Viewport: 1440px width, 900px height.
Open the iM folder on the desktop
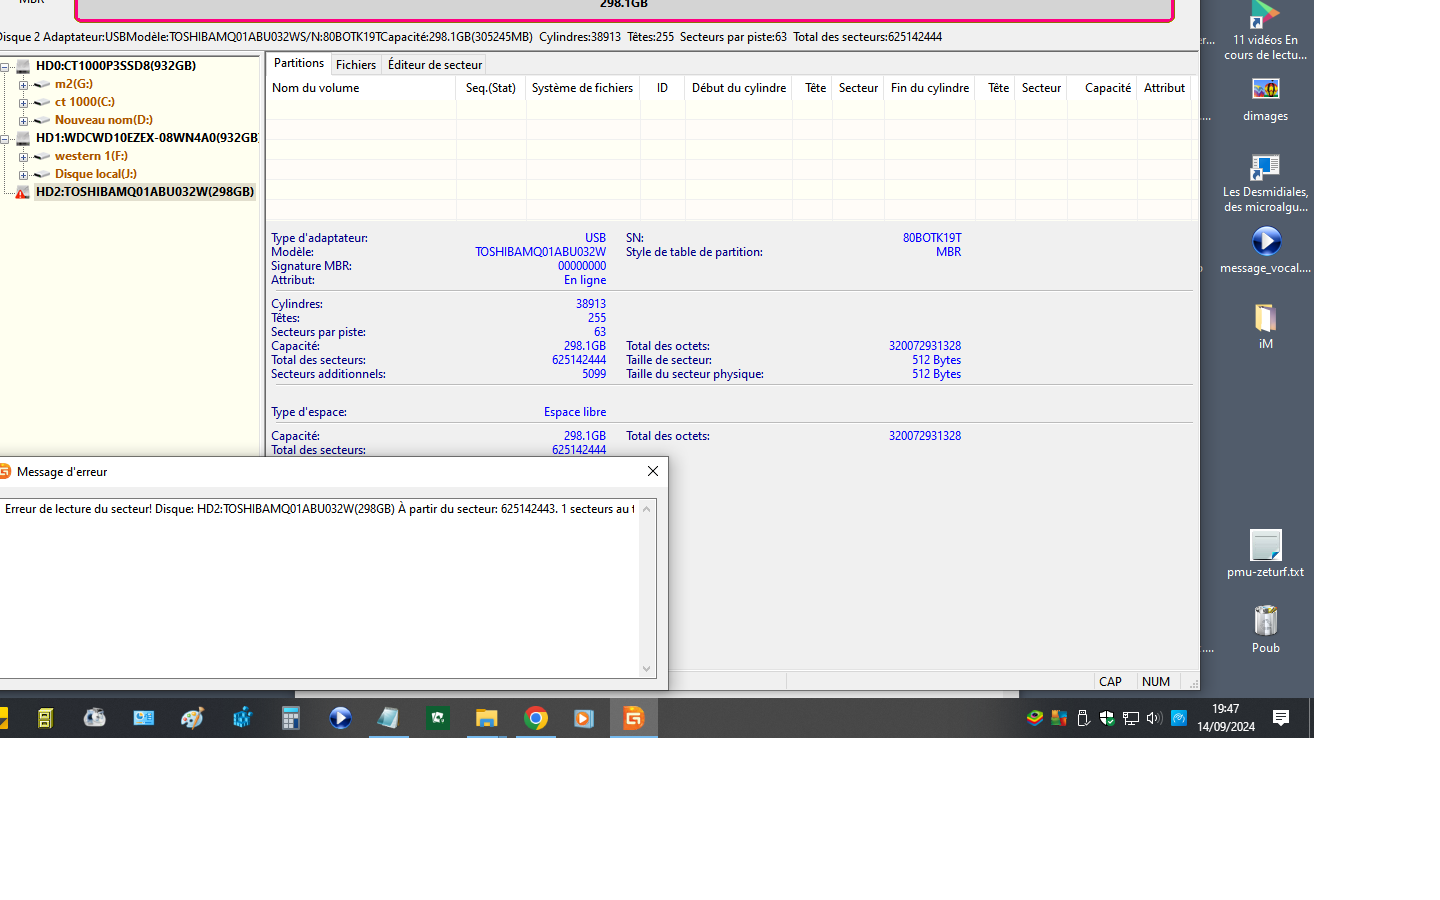point(1266,326)
